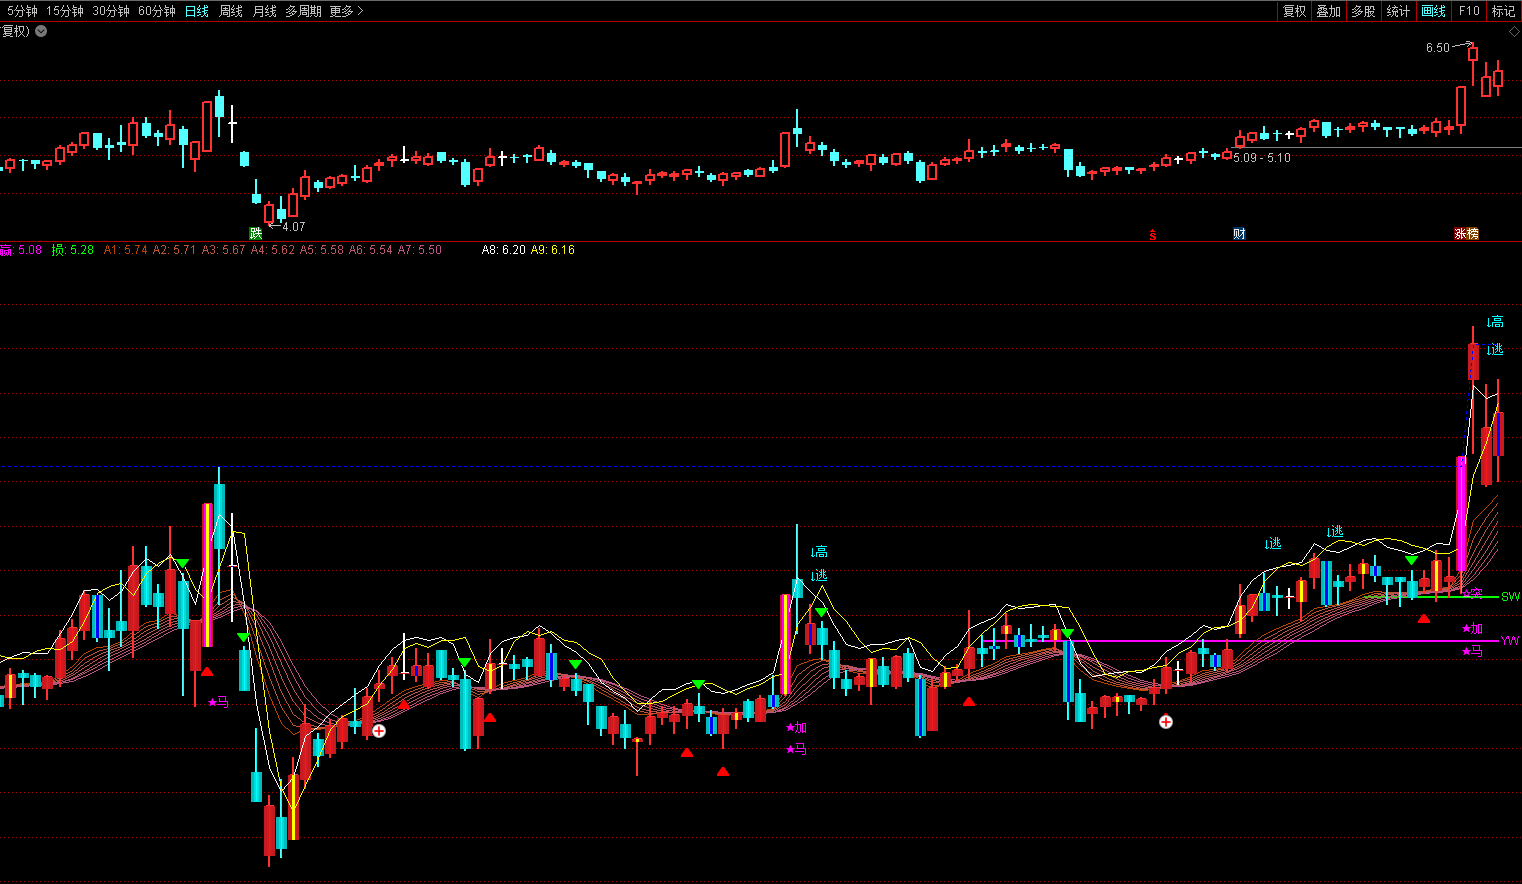Click the 统计 statistics button
The width and height of the screenshot is (1522, 884).
[1398, 11]
